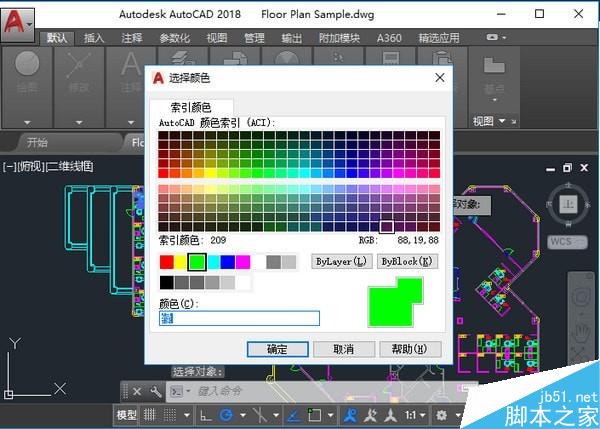Select the pan hand tool in navigation bar
600x429 pixels.
pyautogui.click(x=582, y=332)
